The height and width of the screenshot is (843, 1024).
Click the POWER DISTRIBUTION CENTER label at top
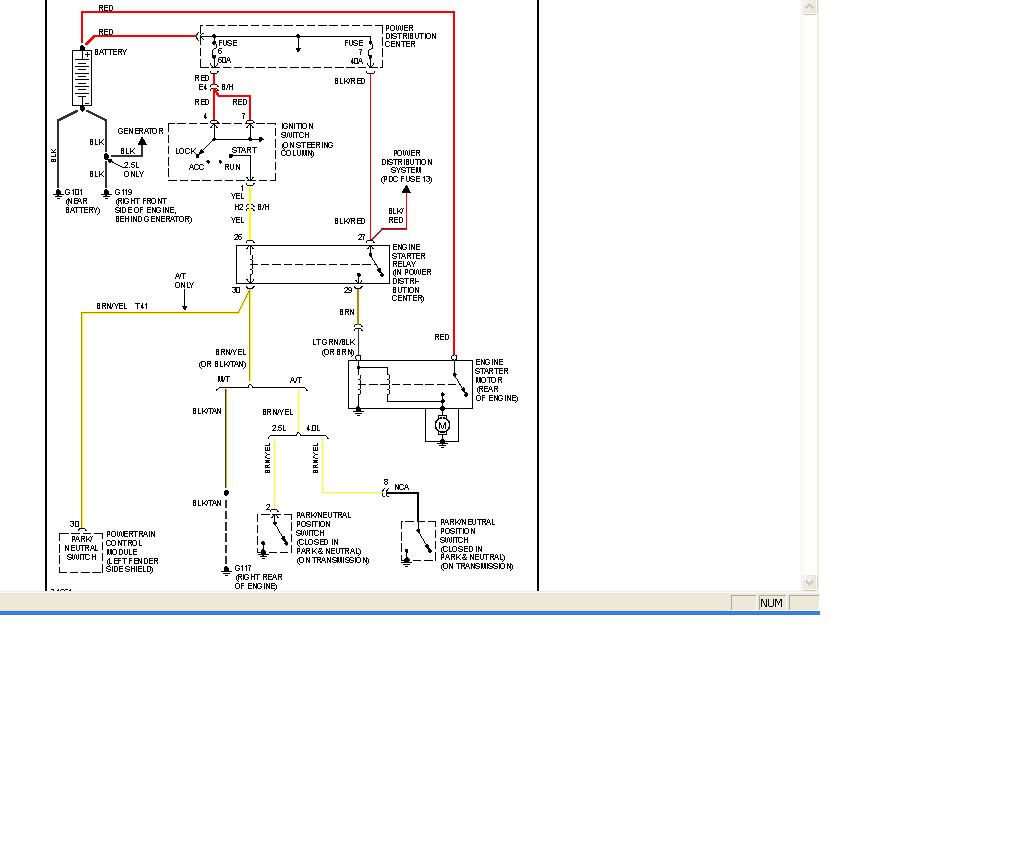coord(410,36)
